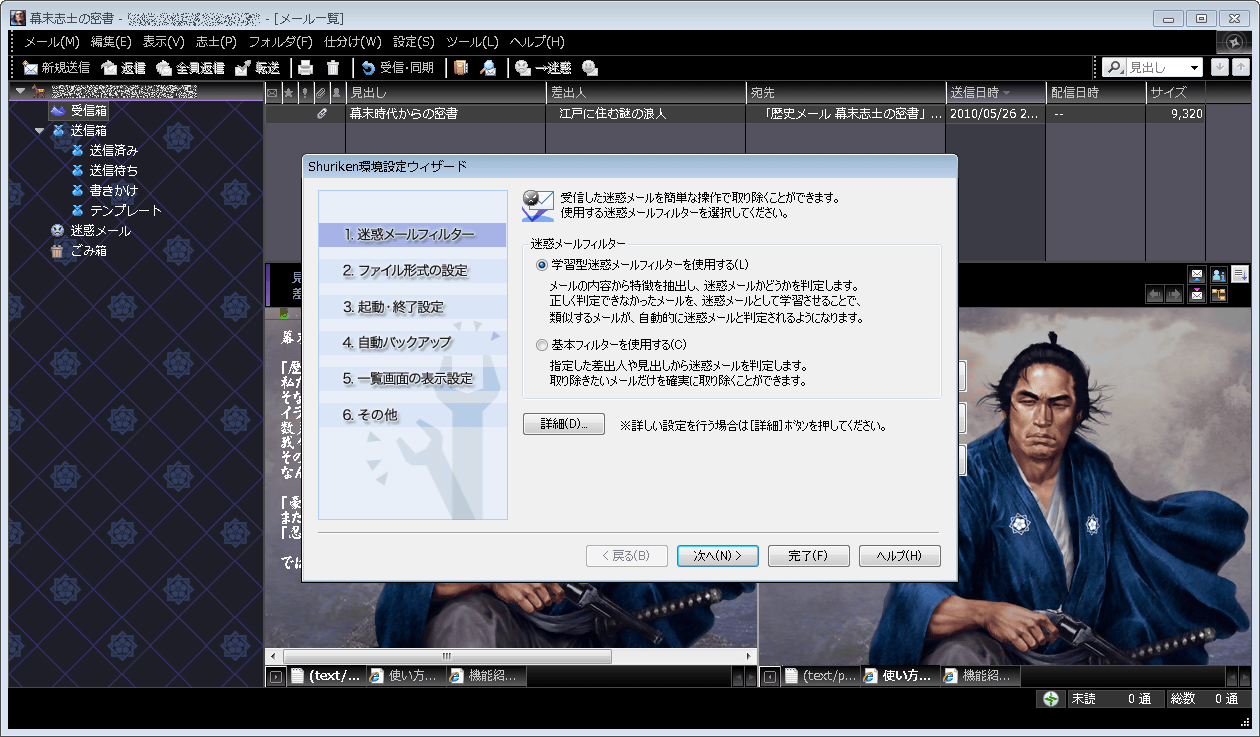Collapse the account tree root node
Image resolution: width=1260 pixels, height=737 pixels.
click(x=21, y=91)
